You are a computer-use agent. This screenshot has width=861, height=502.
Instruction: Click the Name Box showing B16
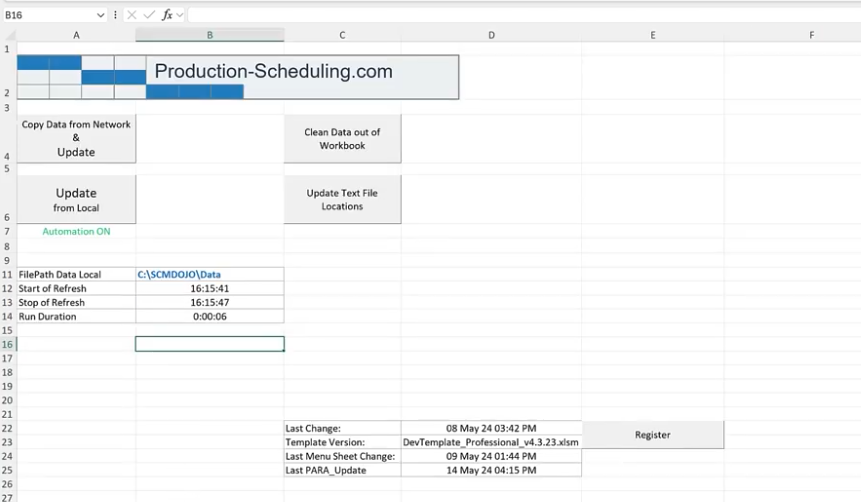click(49, 15)
